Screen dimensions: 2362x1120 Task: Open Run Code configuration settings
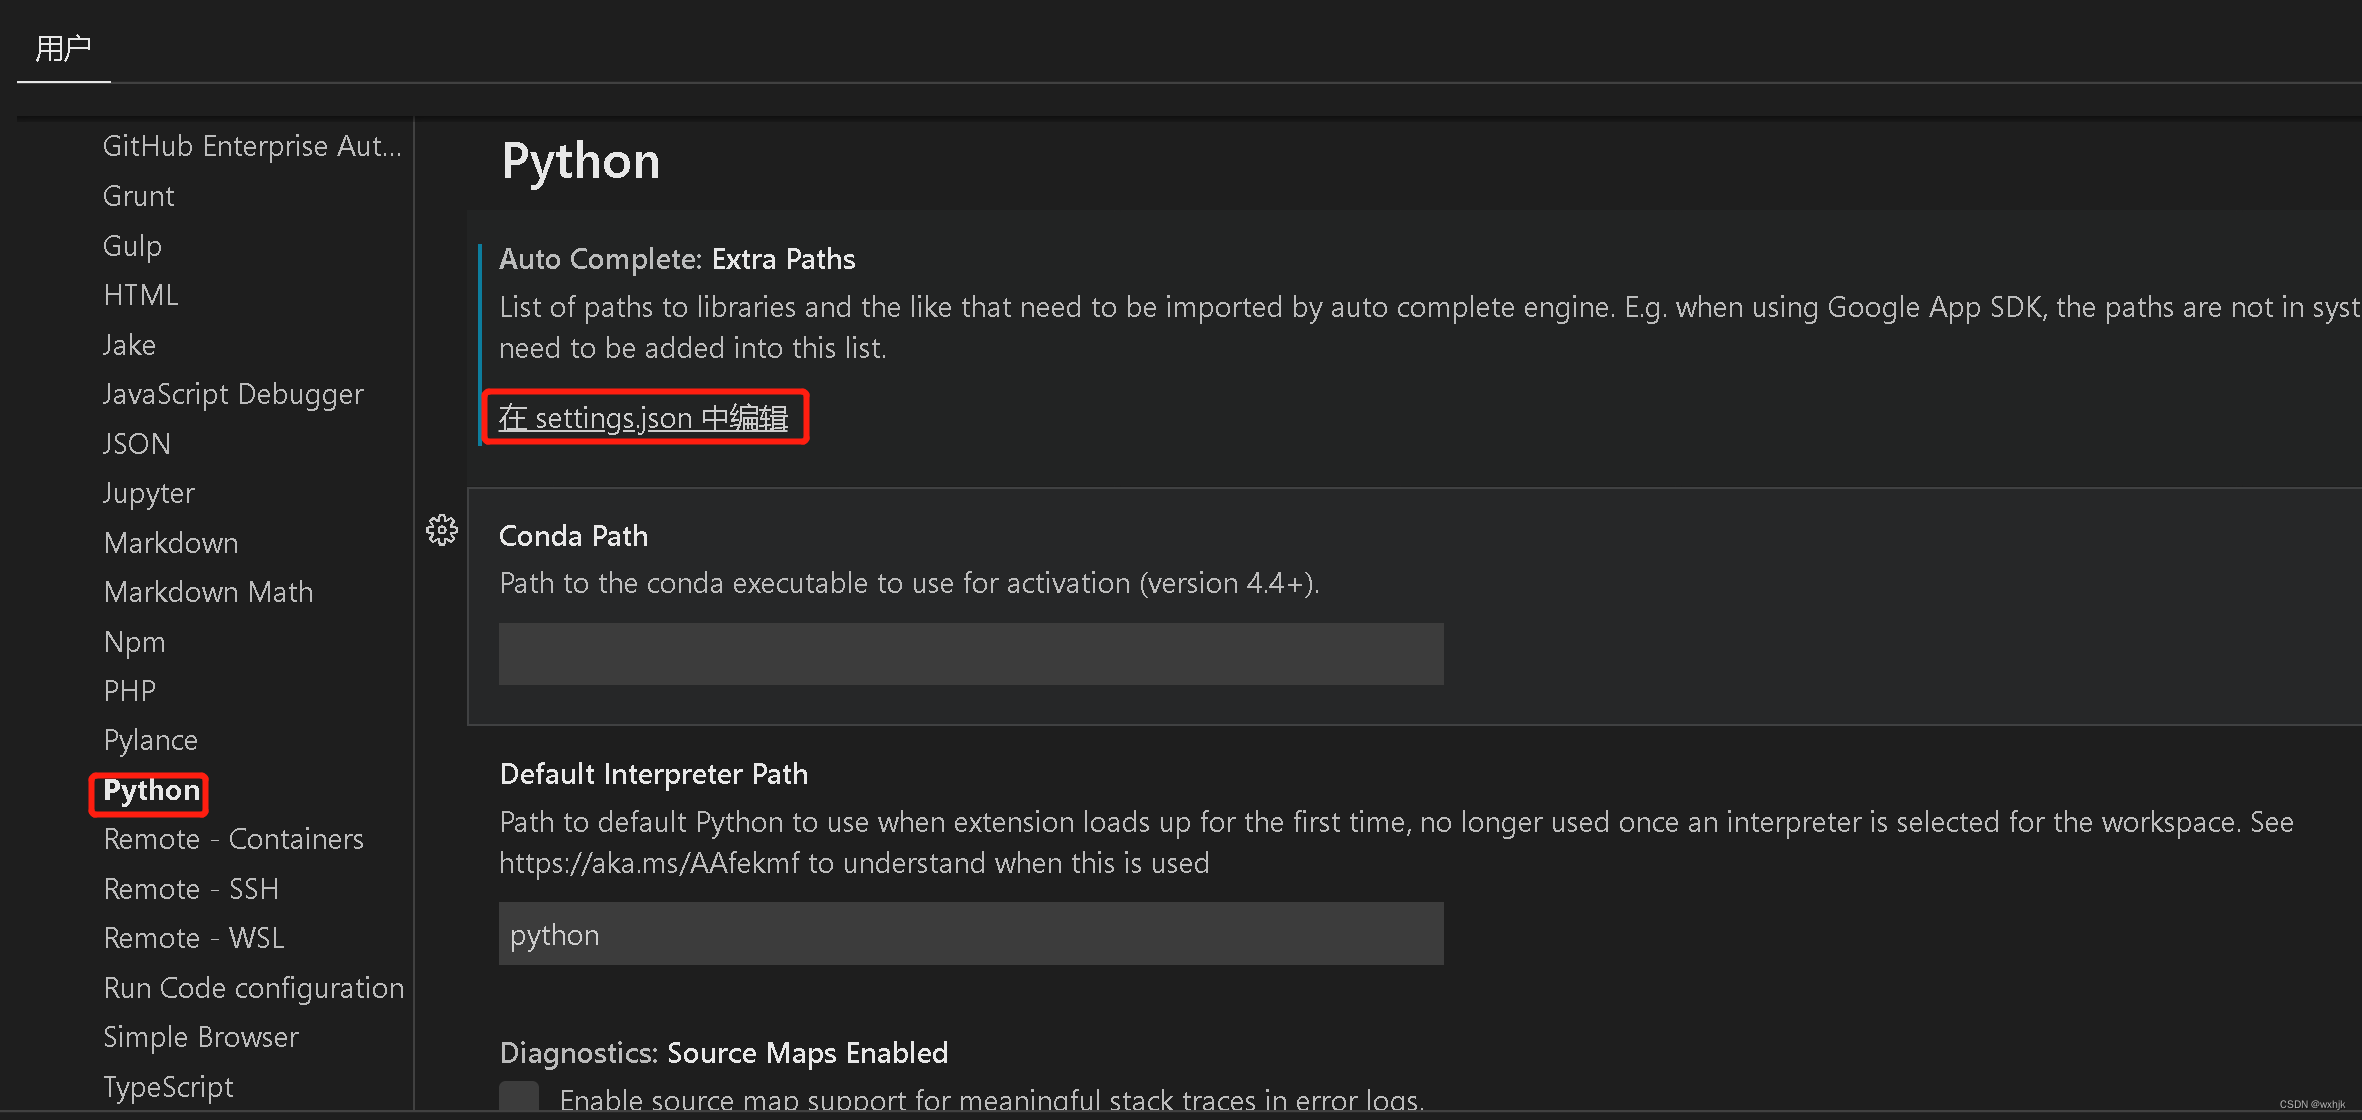point(254,988)
